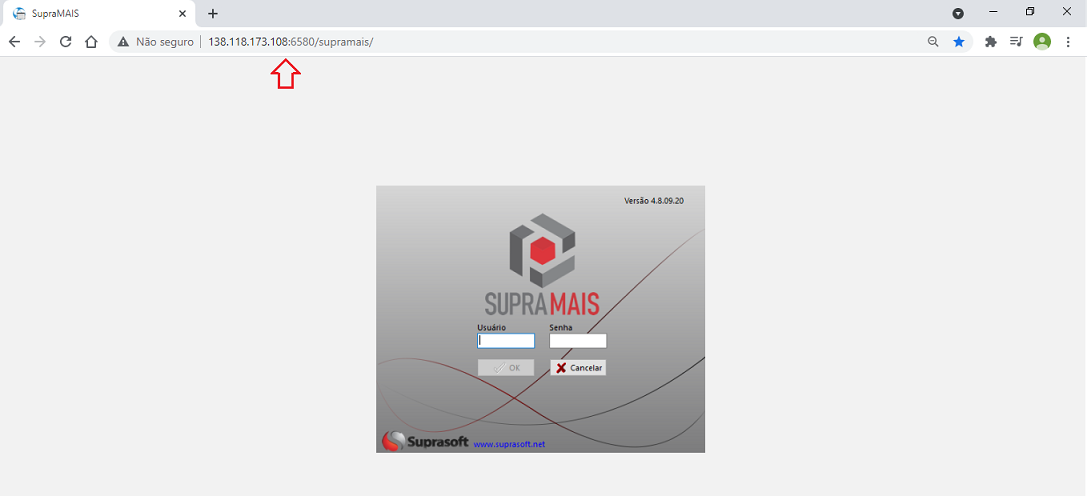Click the 'Não seguro' warning icon
The width and height of the screenshot is (1087, 496).
click(x=123, y=42)
